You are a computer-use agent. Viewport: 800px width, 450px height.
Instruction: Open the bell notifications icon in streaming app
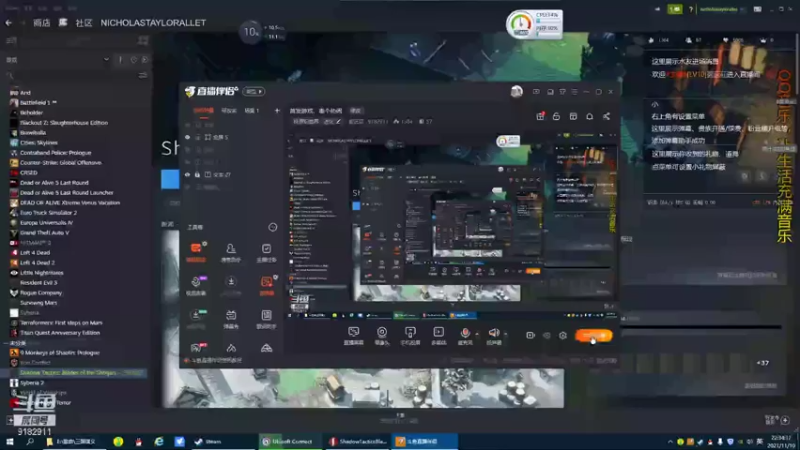click(589, 116)
